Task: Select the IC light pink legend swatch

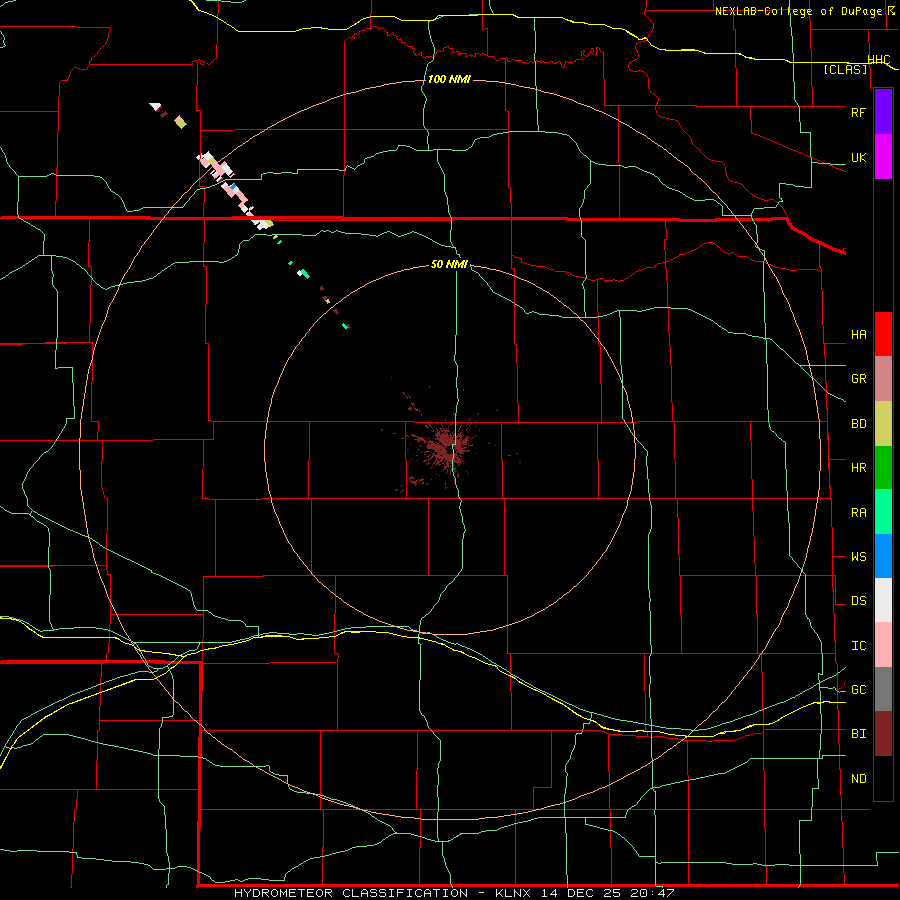Action: tap(883, 645)
